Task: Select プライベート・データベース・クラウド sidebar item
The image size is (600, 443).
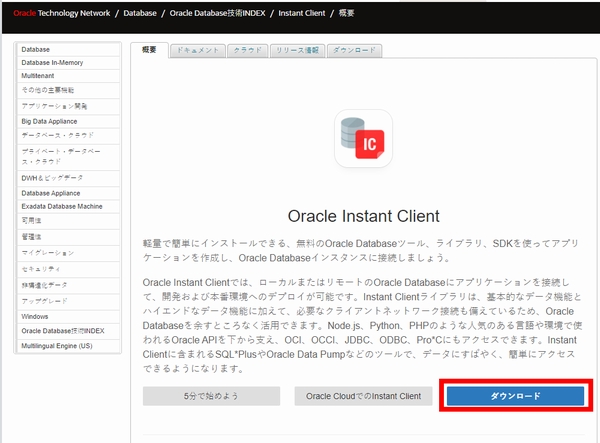Action: pyautogui.click(x=68, y=156)
